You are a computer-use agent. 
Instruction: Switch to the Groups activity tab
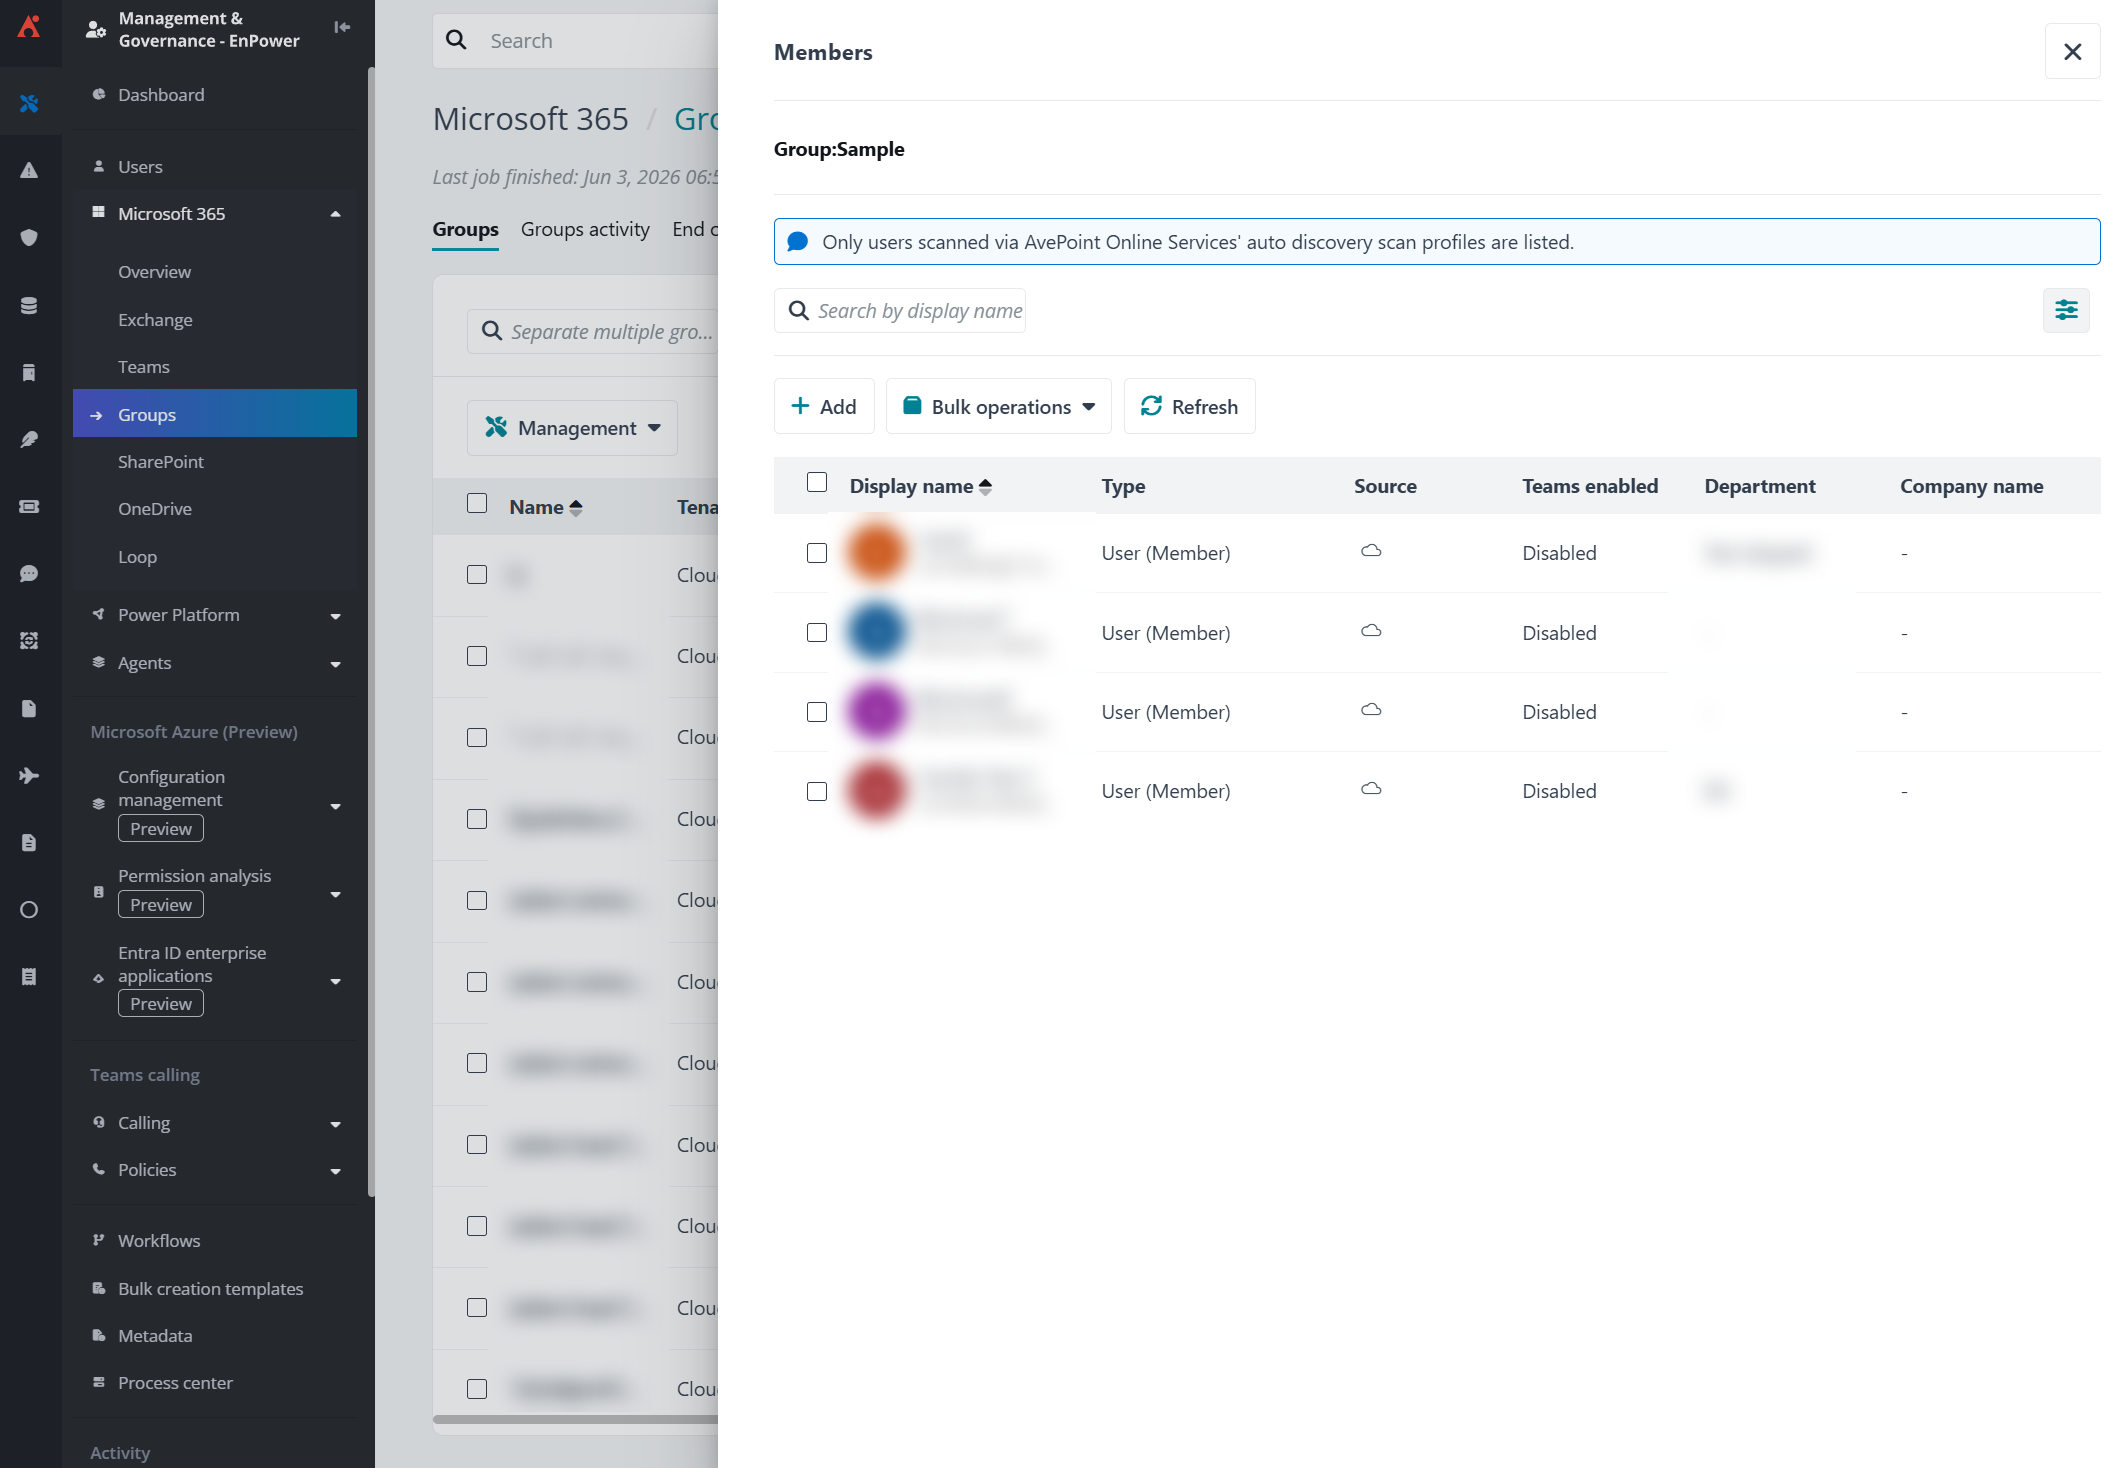(x=585, y=229)
